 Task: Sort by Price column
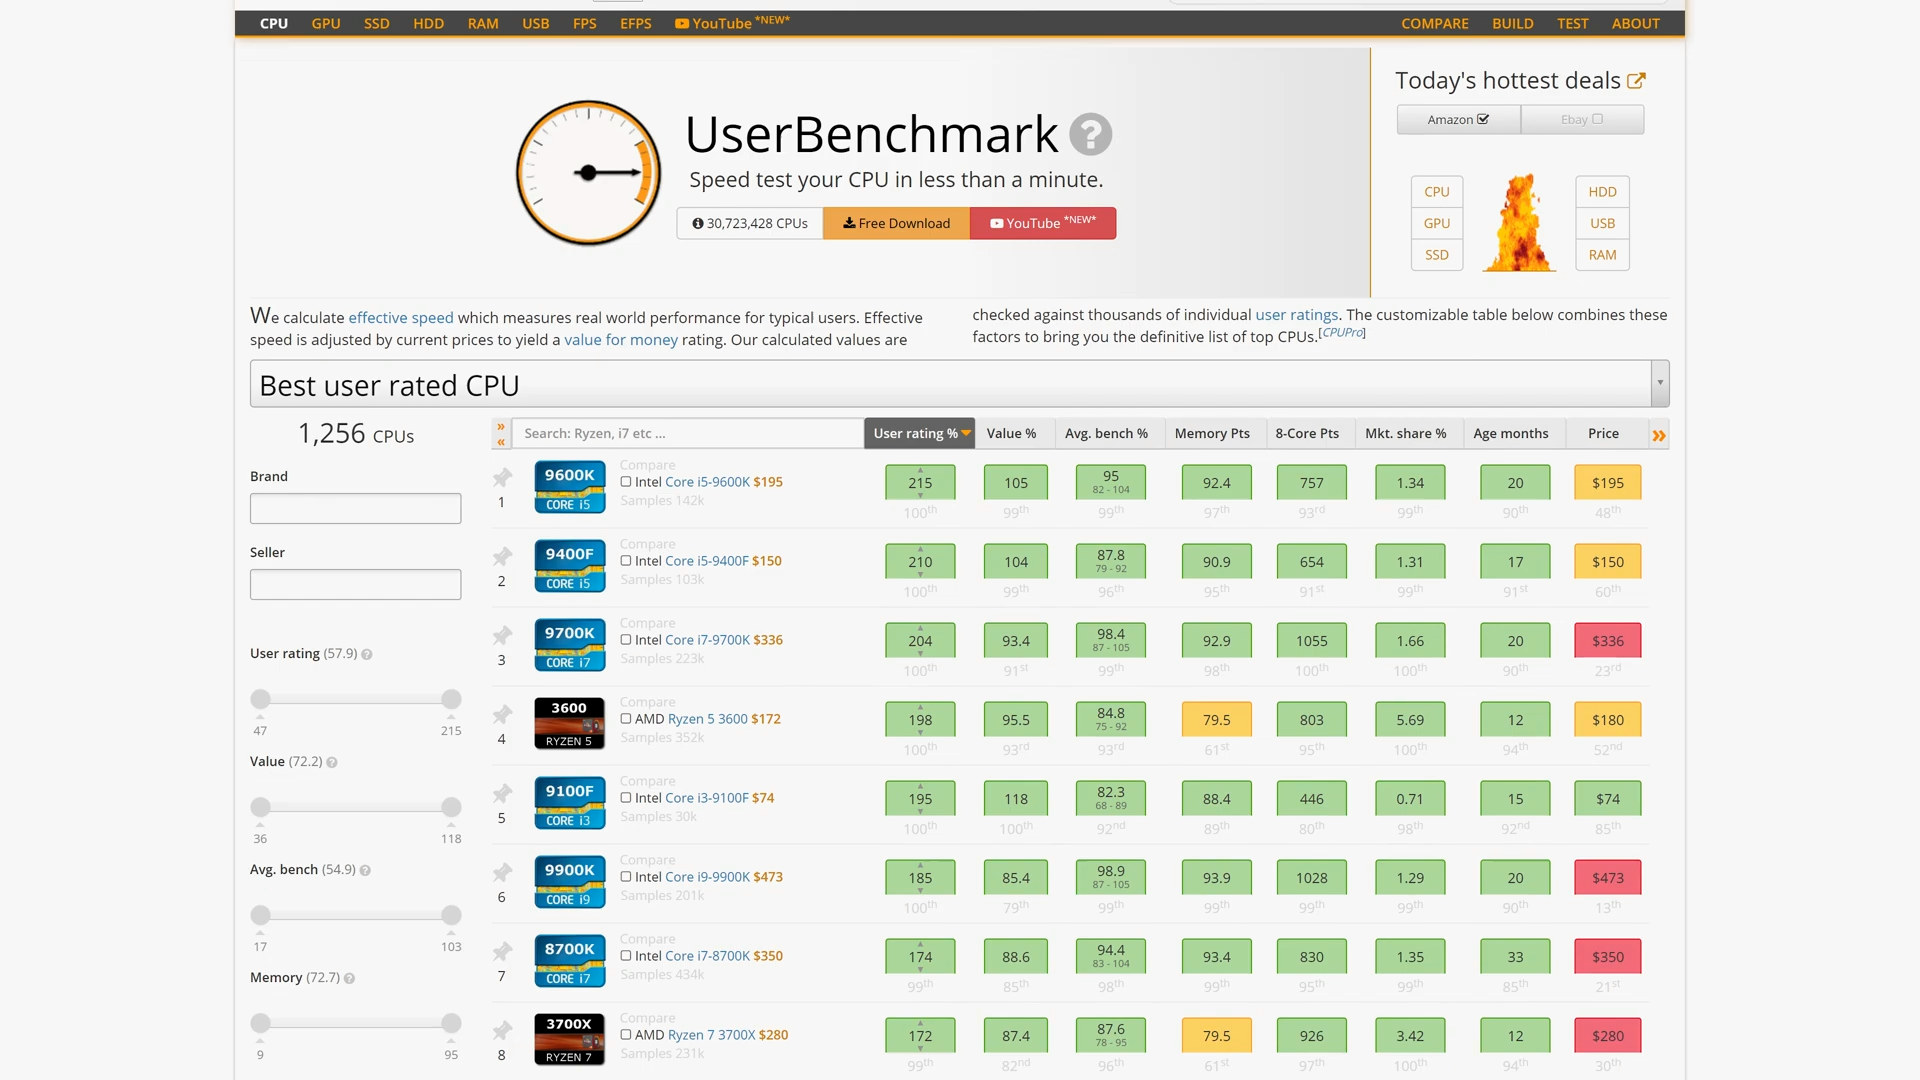[1603, 433]
